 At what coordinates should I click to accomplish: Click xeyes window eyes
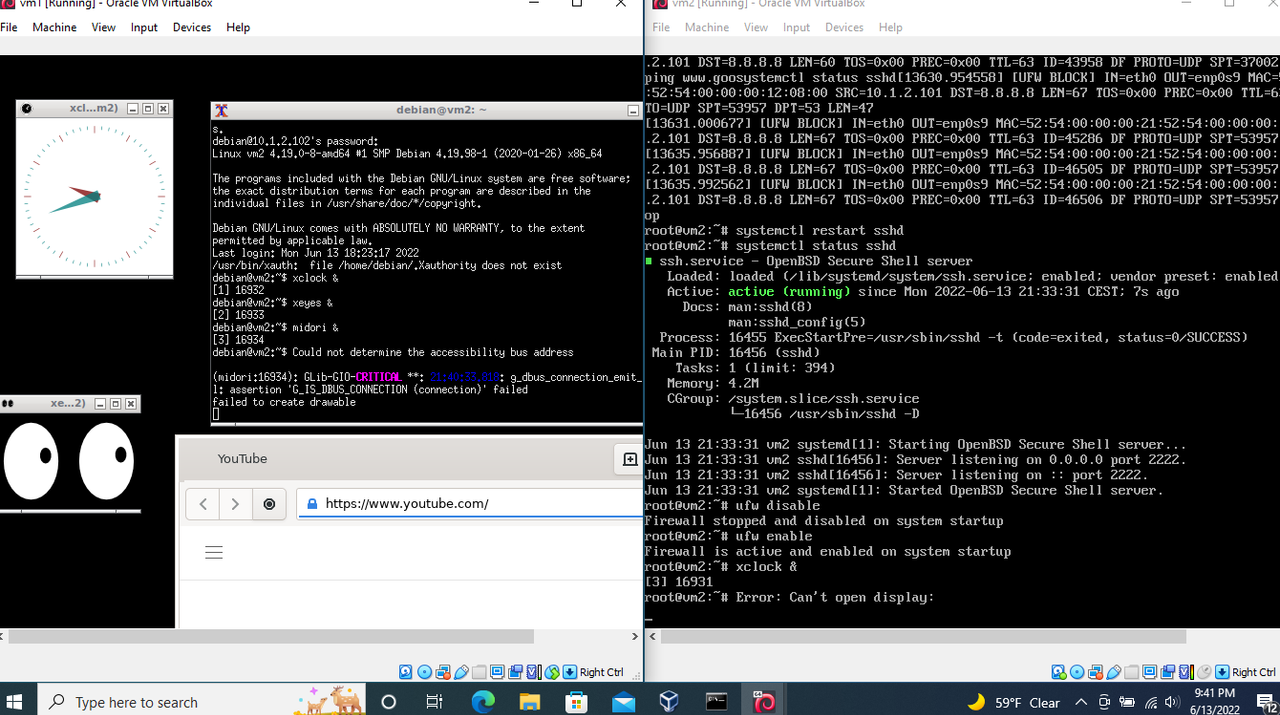pos(70,461)
